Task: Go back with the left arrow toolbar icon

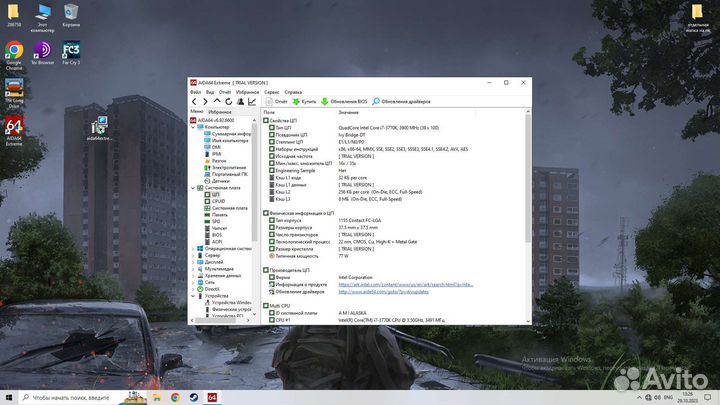Action: coord(194,101)
